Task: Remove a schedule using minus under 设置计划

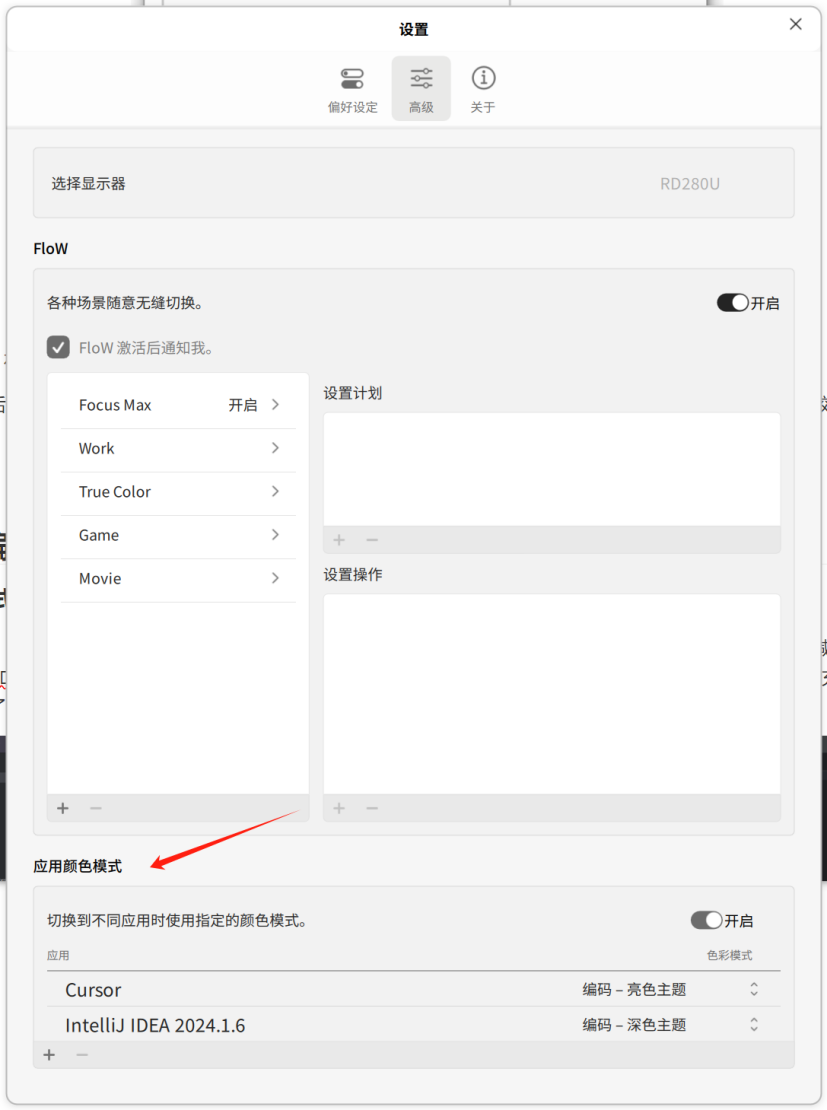Action: [371, 540]
